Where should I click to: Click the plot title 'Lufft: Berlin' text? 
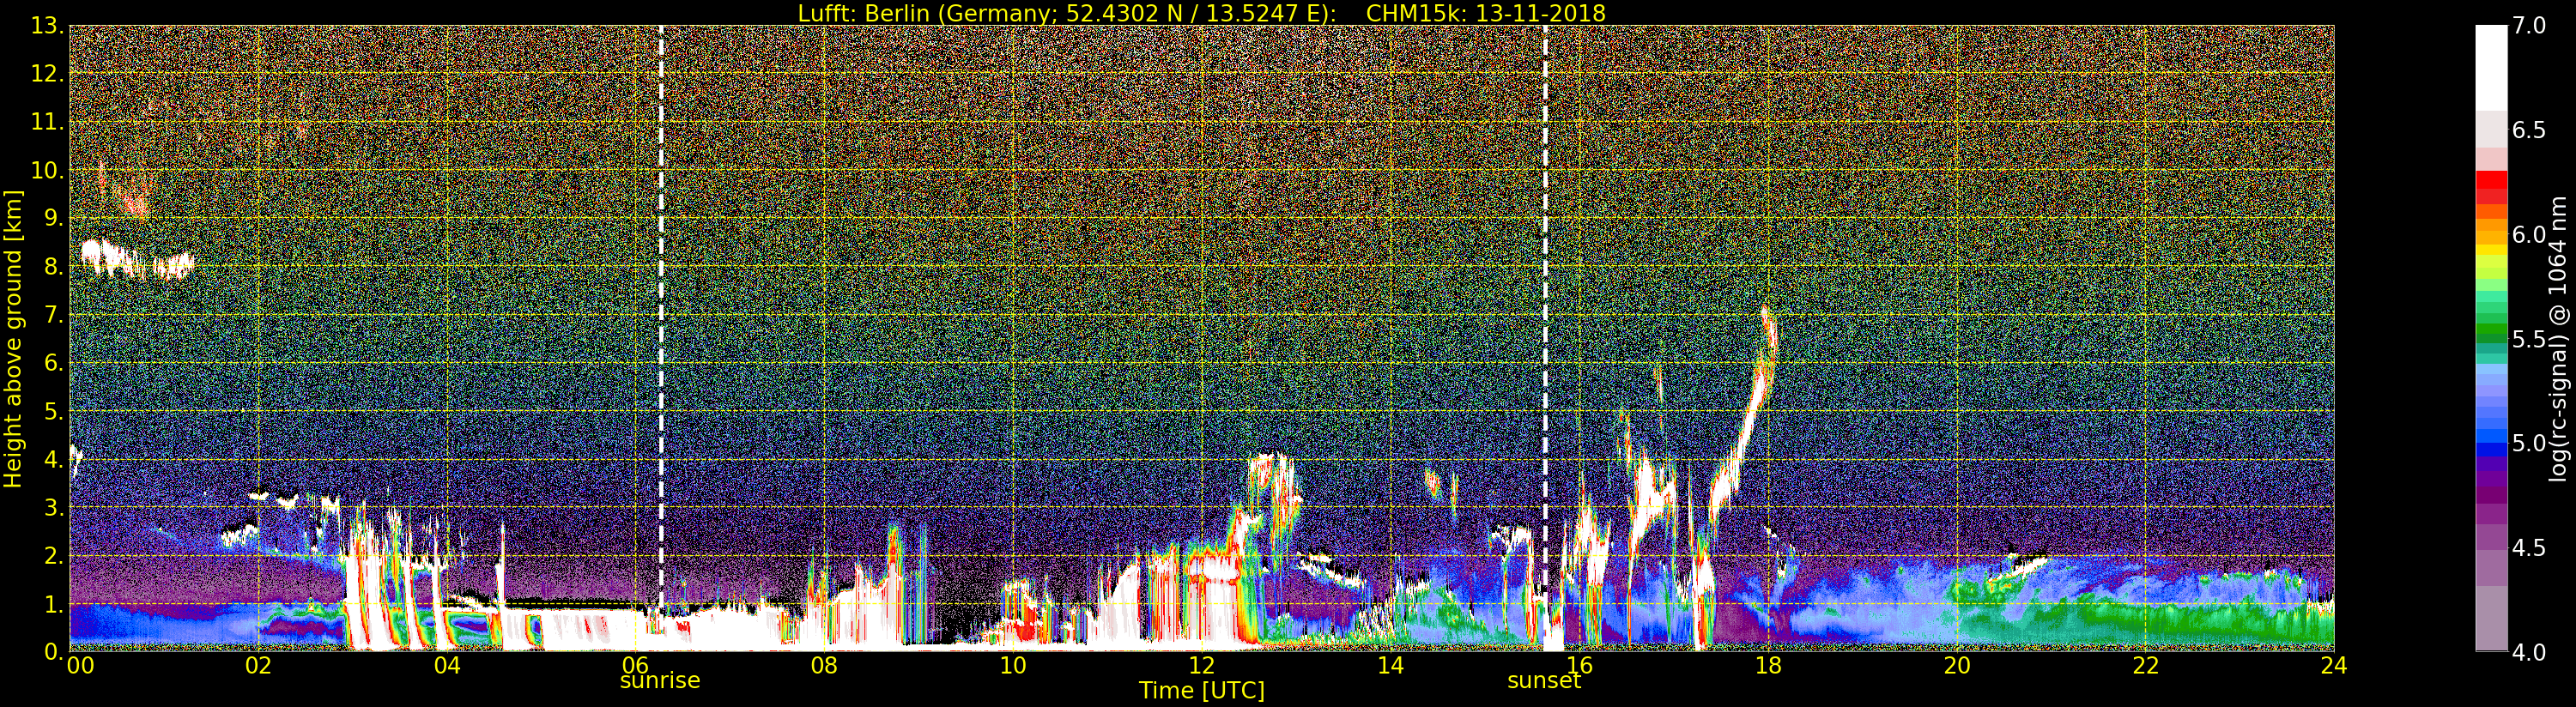click(x=864, y=13)
